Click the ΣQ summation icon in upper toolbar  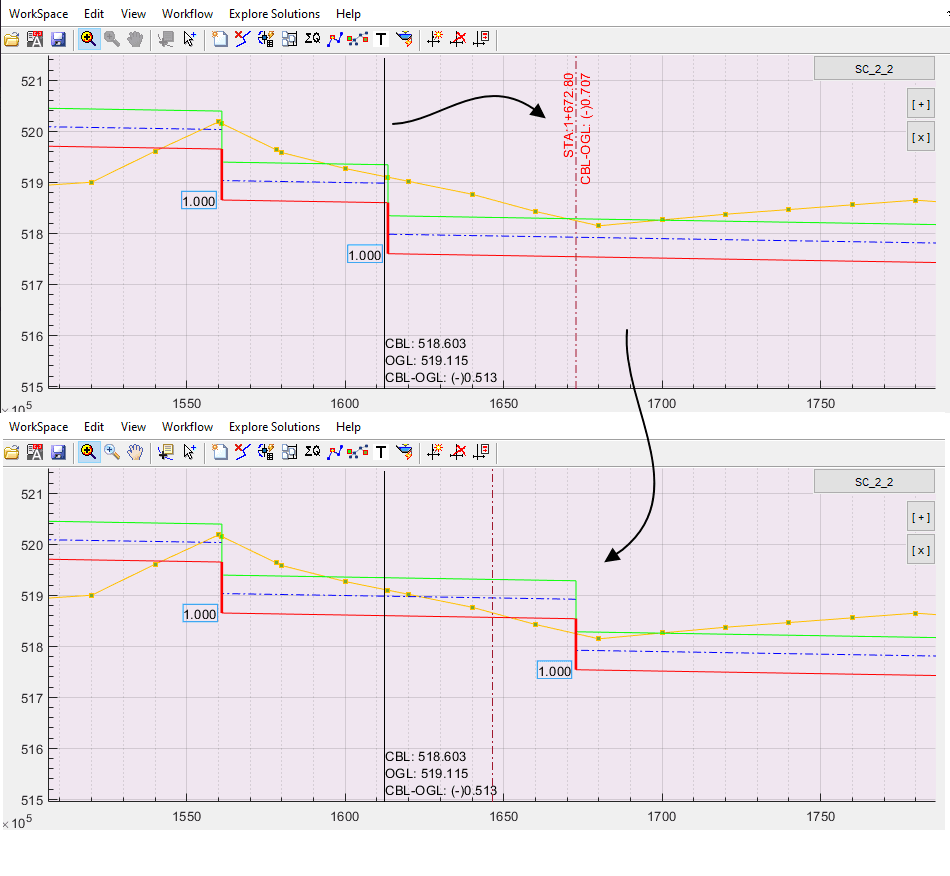(x=312, y=40)
